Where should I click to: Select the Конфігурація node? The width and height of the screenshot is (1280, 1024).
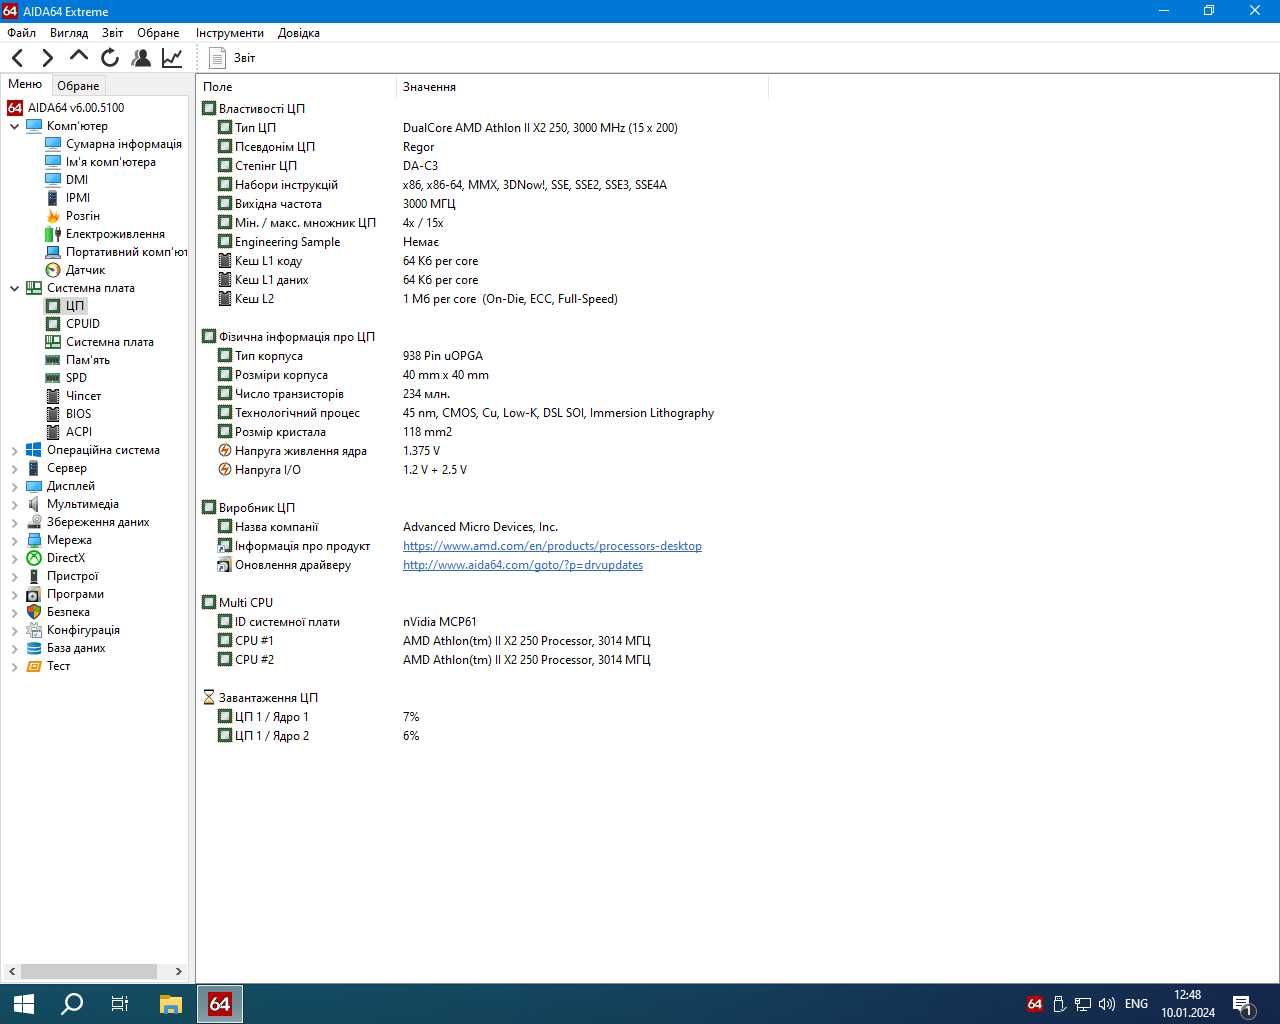pos(83,630)
